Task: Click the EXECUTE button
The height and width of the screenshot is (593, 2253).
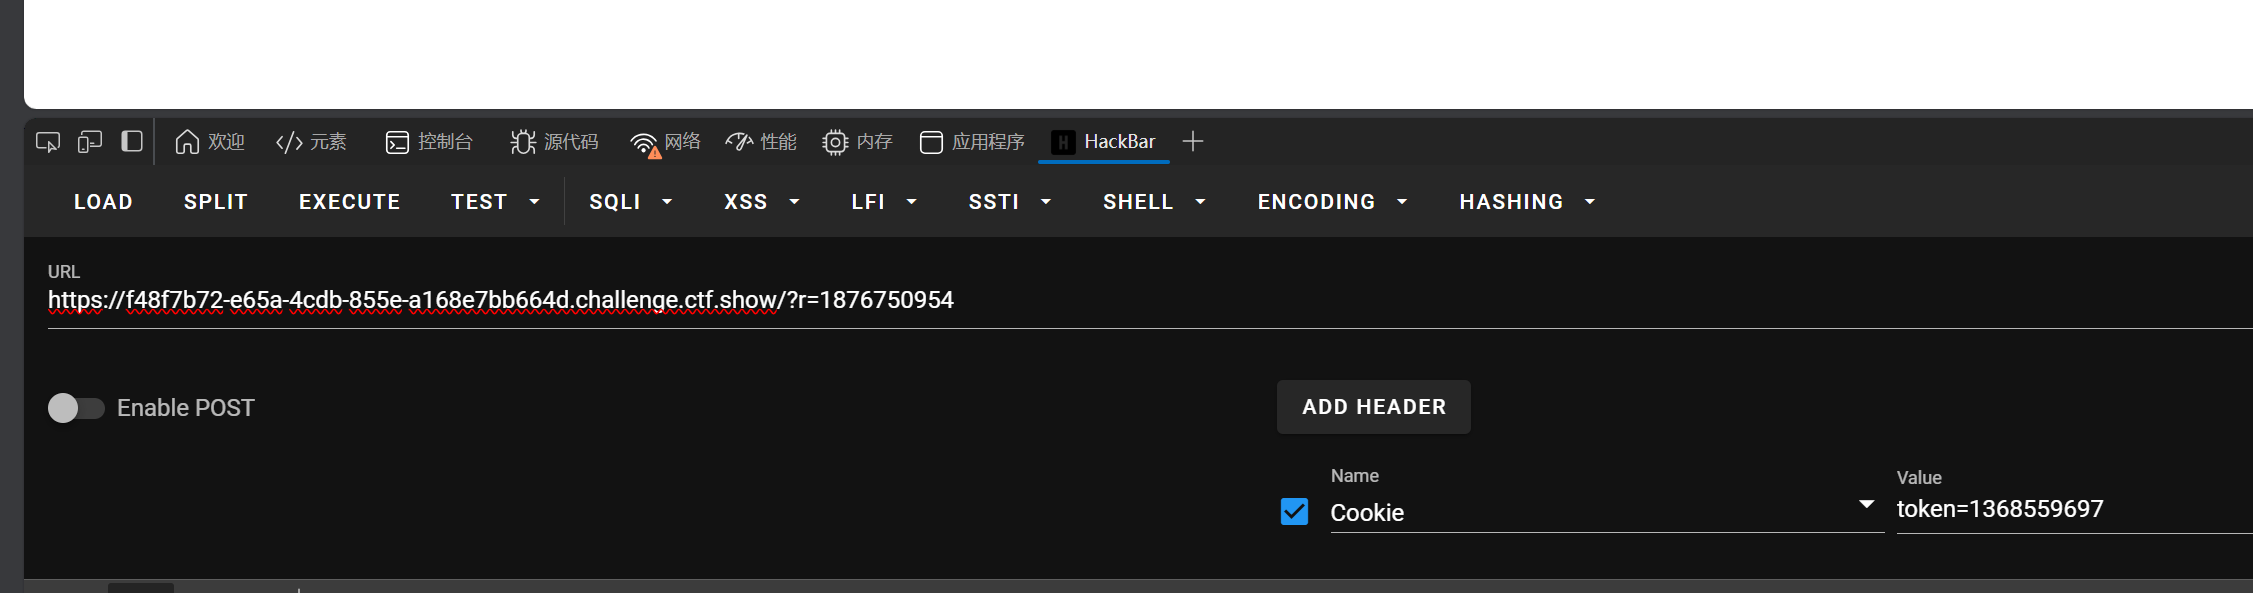Action: tap(350, 202)
